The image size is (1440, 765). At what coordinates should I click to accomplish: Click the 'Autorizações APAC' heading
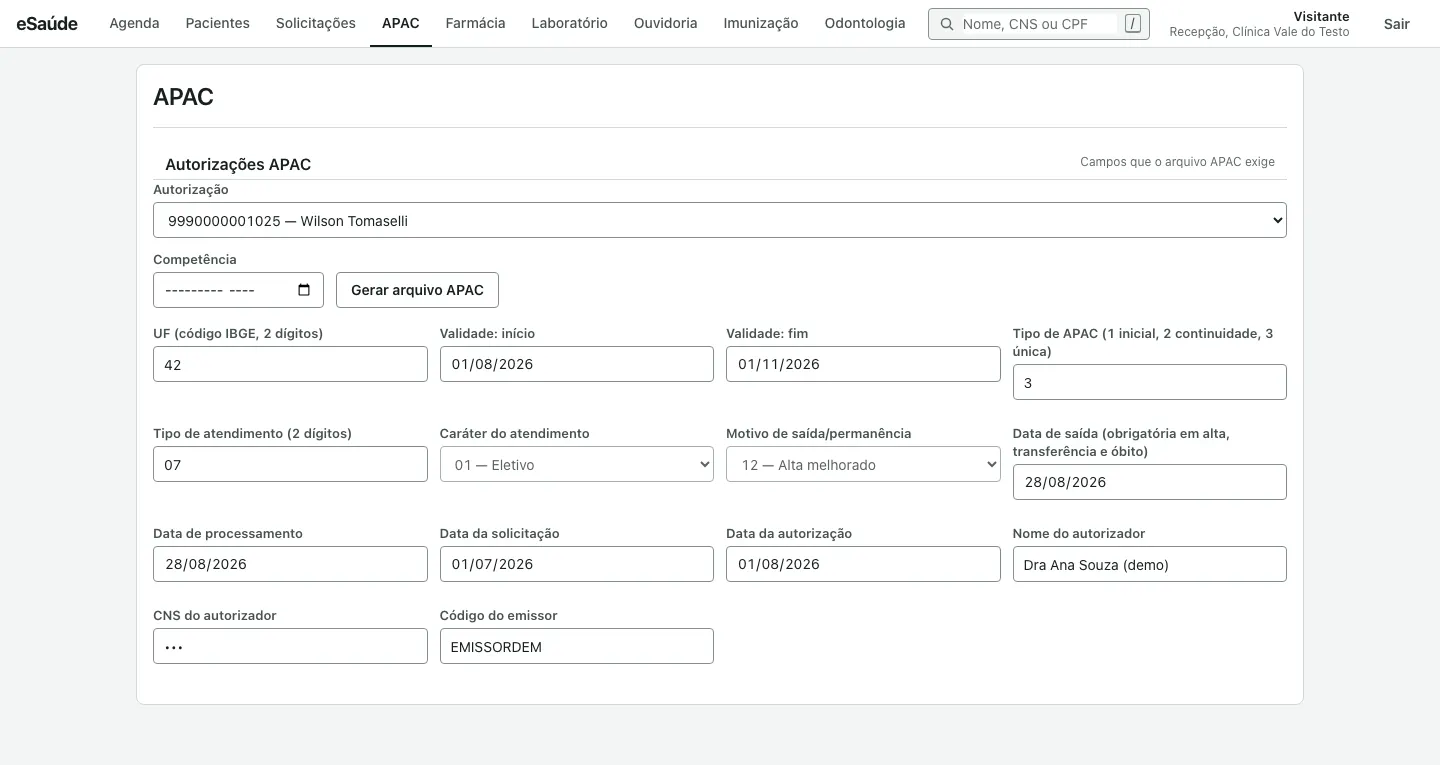point(238,164)
